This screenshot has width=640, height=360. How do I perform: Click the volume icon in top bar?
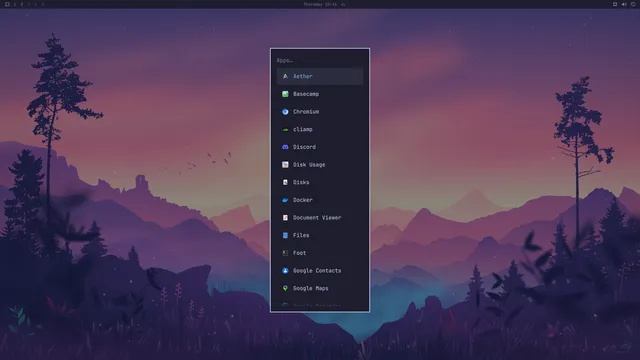pos(624,4)
